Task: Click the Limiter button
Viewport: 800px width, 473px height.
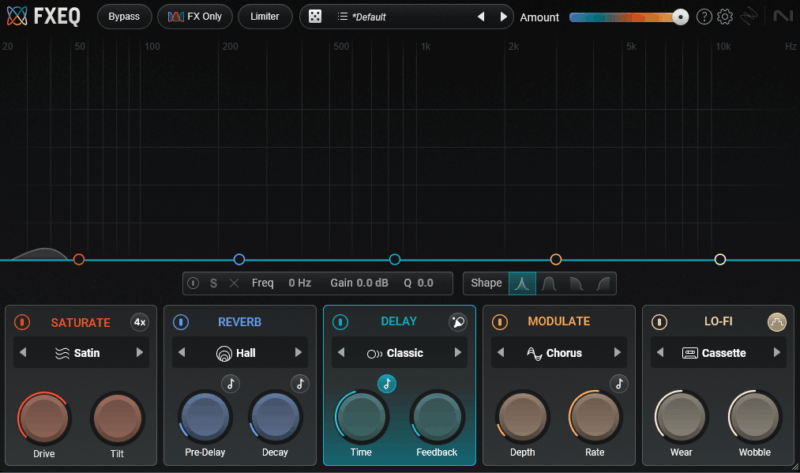Action: tap(265, 17)
